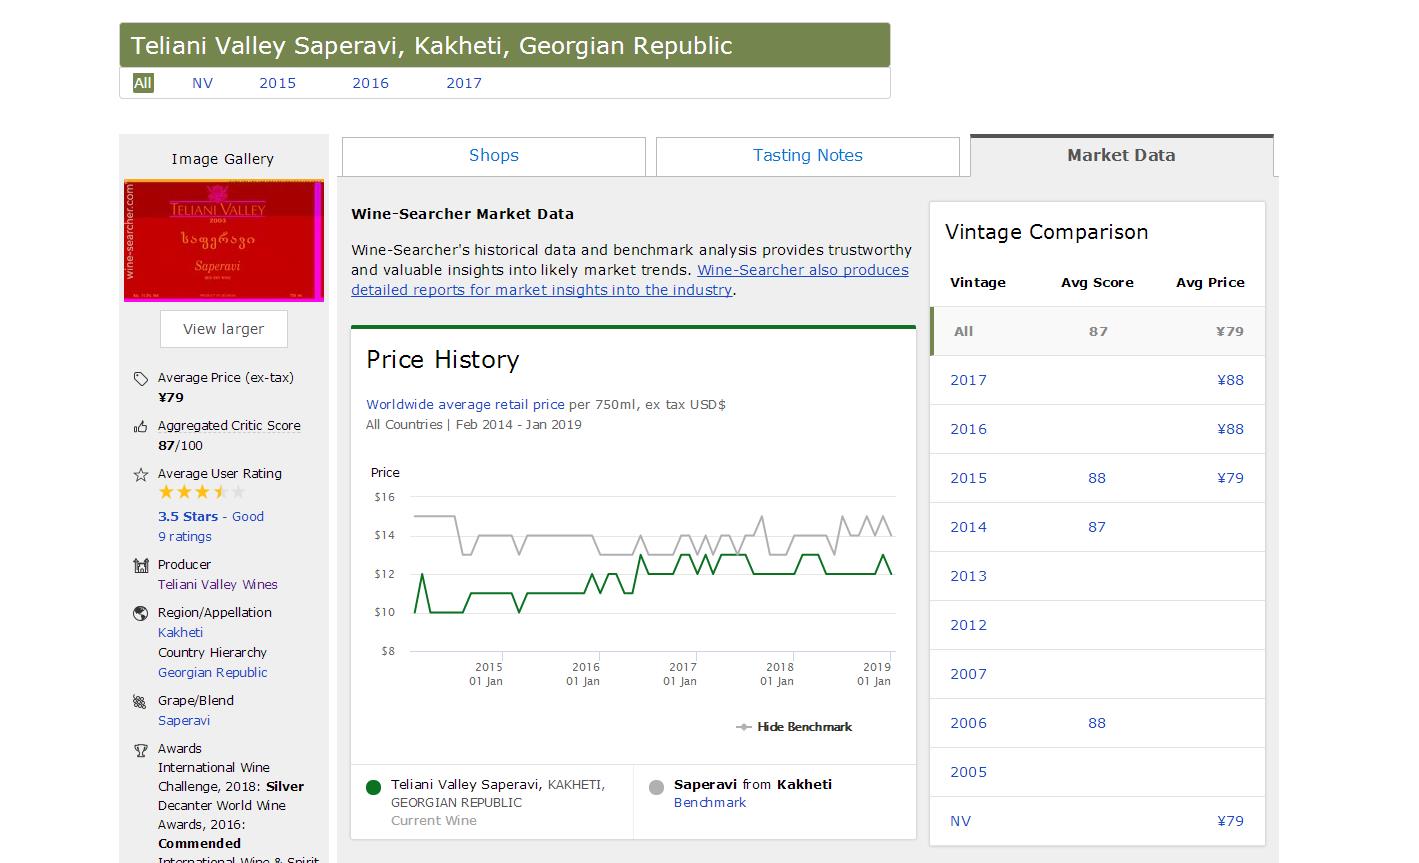Click the globe icon beside Region/Appellation

[140, 613]
